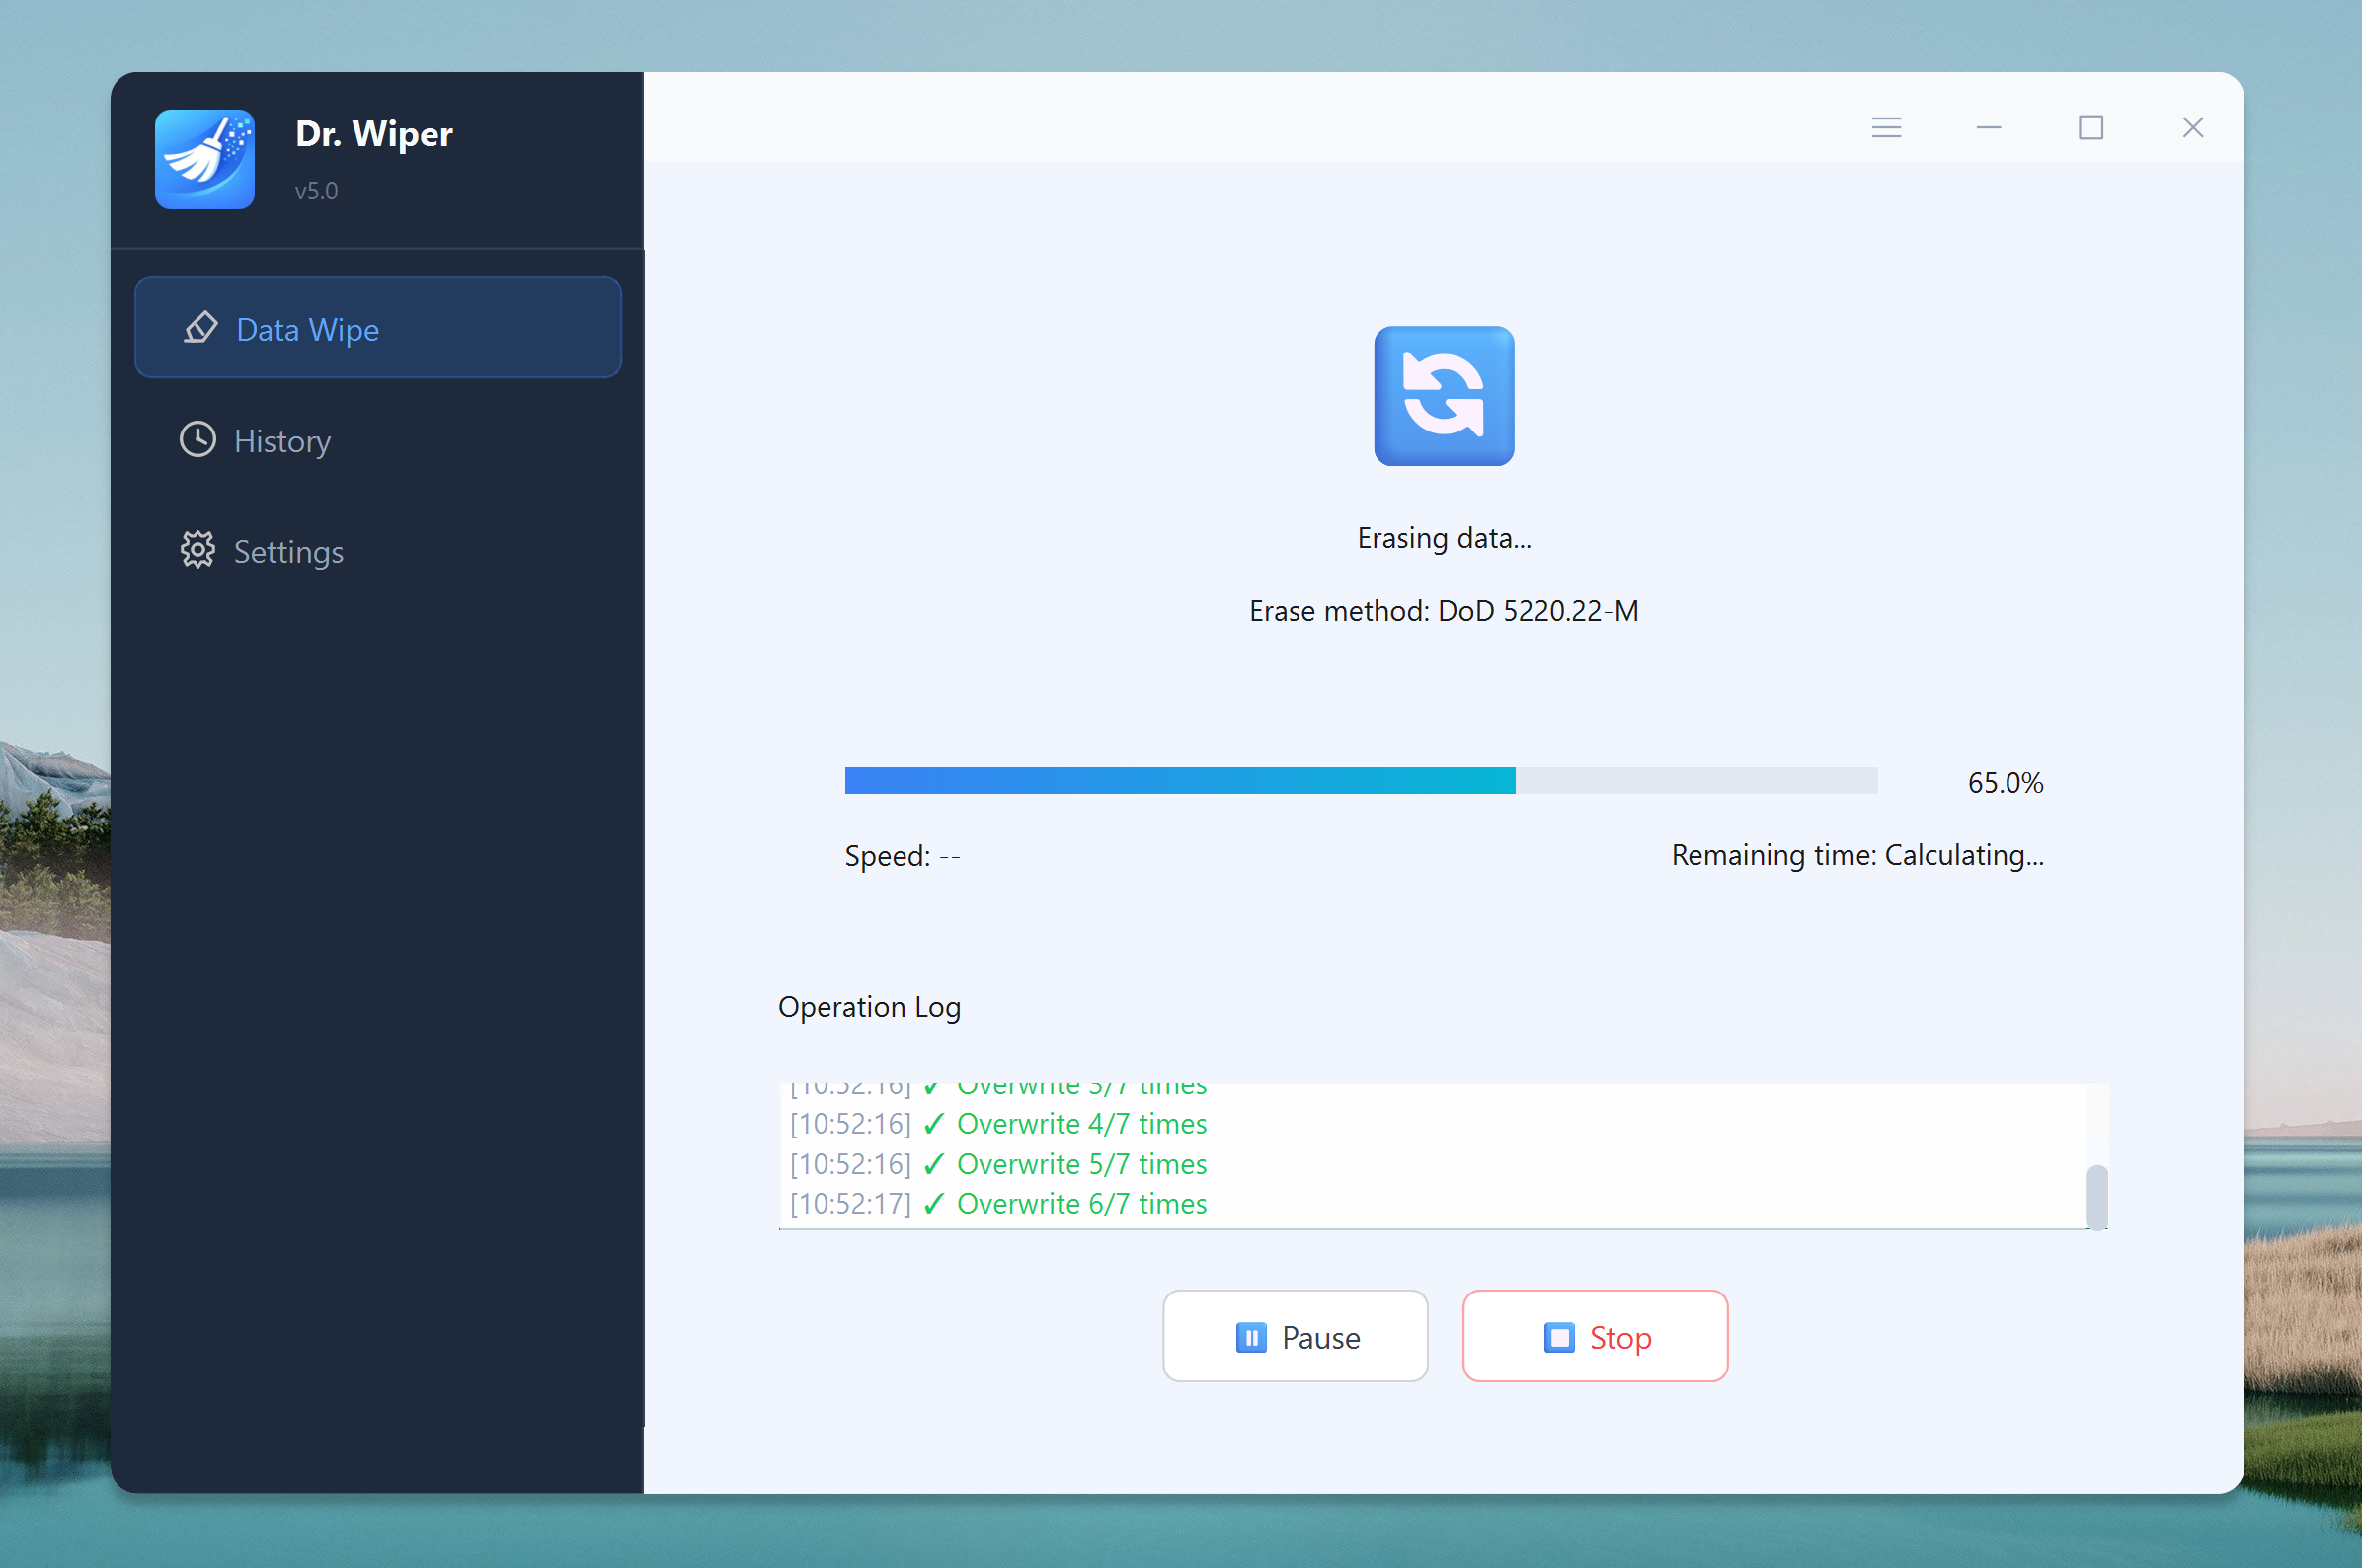
Task: Maximize the Dr. Wiper window
Action: 2090,128
